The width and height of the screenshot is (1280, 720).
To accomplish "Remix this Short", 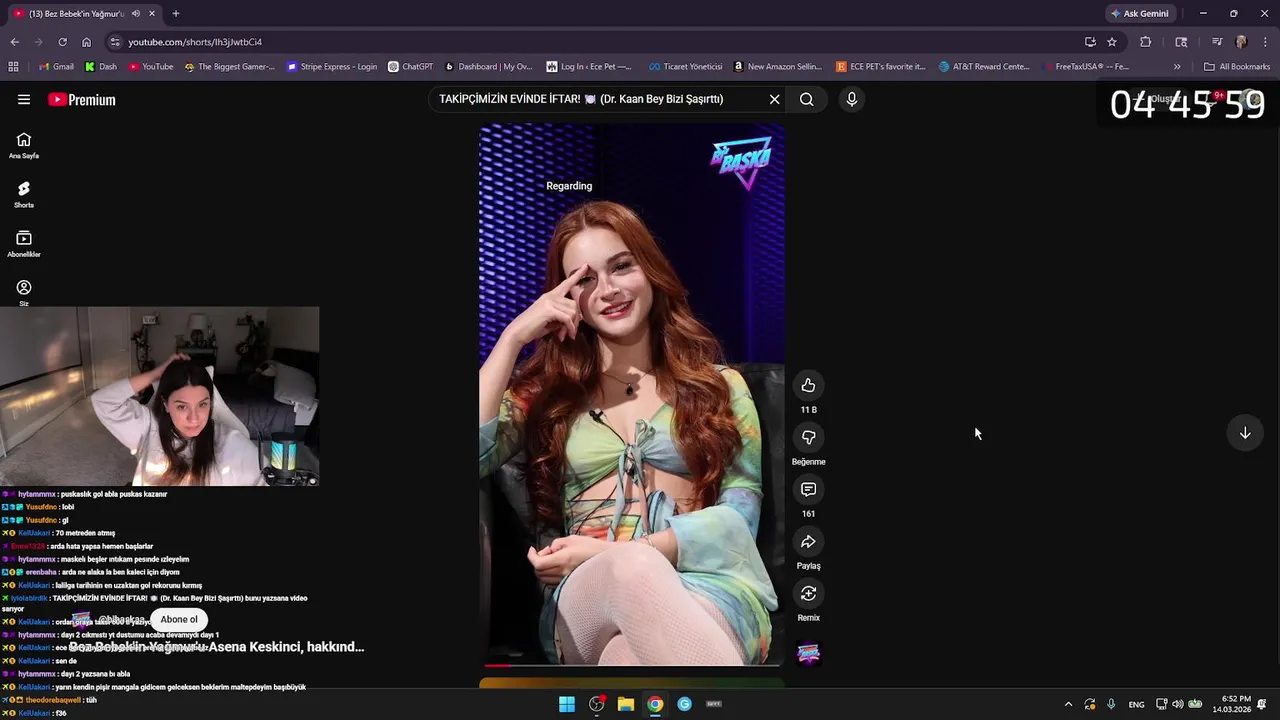I will pos(808,593).
